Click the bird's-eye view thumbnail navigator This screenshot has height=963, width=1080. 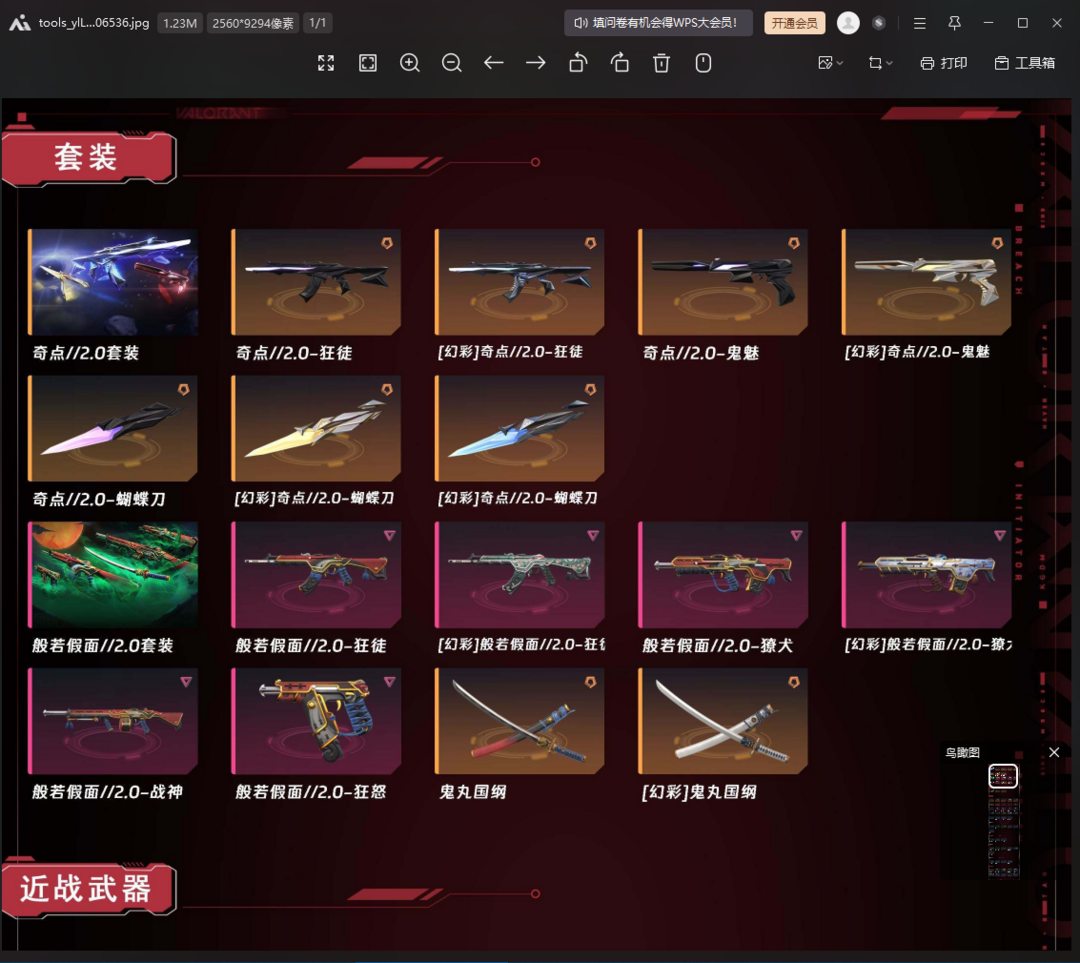pyautogui.click(x=1004, y=820)
